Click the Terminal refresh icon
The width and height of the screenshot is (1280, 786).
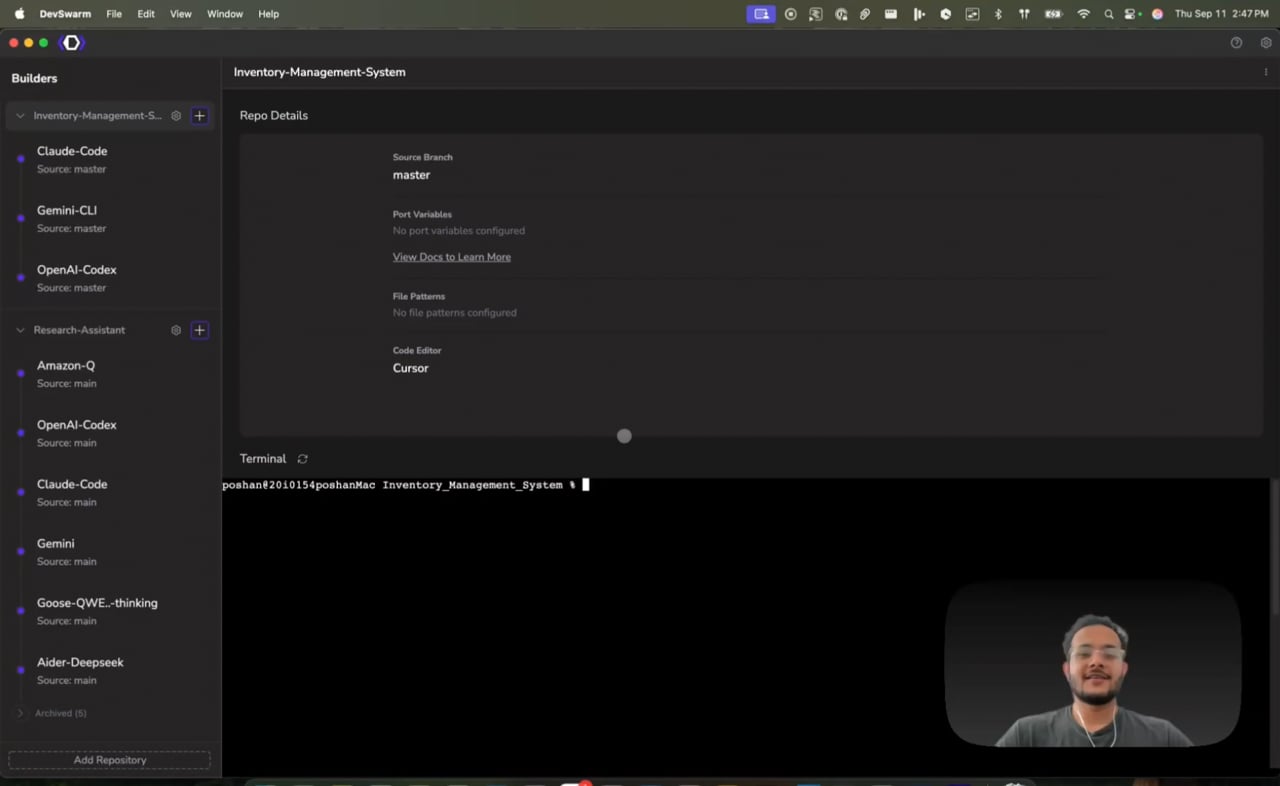(302, 459)
